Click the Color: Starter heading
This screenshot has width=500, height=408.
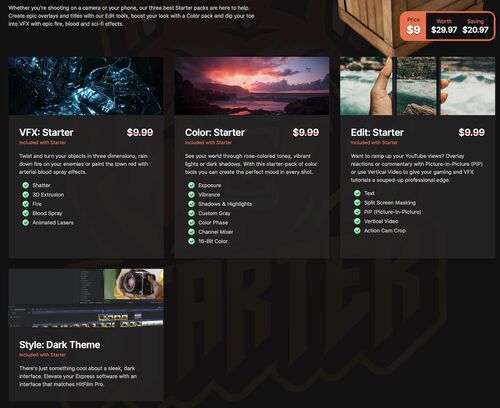pos(215,132)
